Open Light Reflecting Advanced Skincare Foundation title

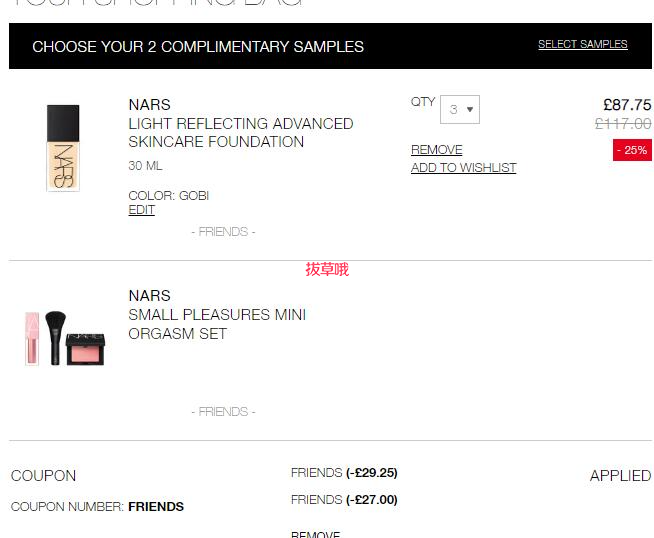(241, 133)
